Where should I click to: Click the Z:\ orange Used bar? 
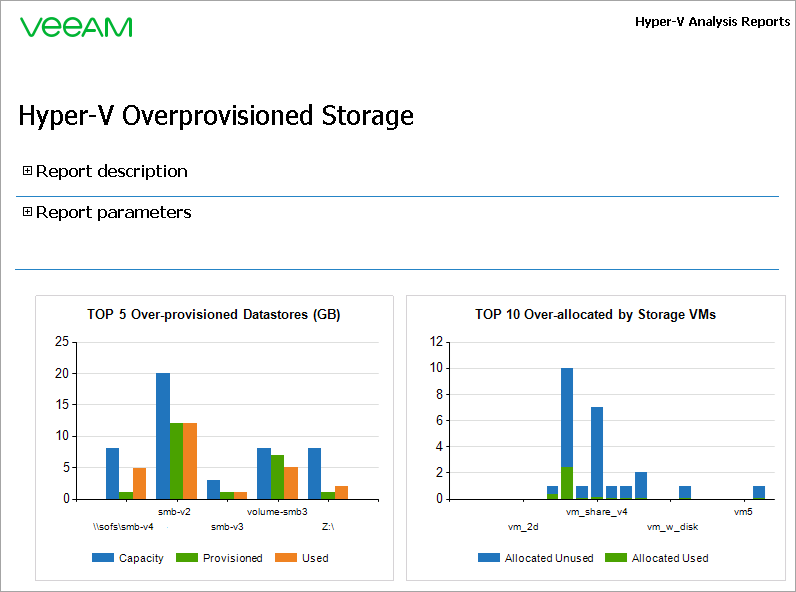(342, 492)
